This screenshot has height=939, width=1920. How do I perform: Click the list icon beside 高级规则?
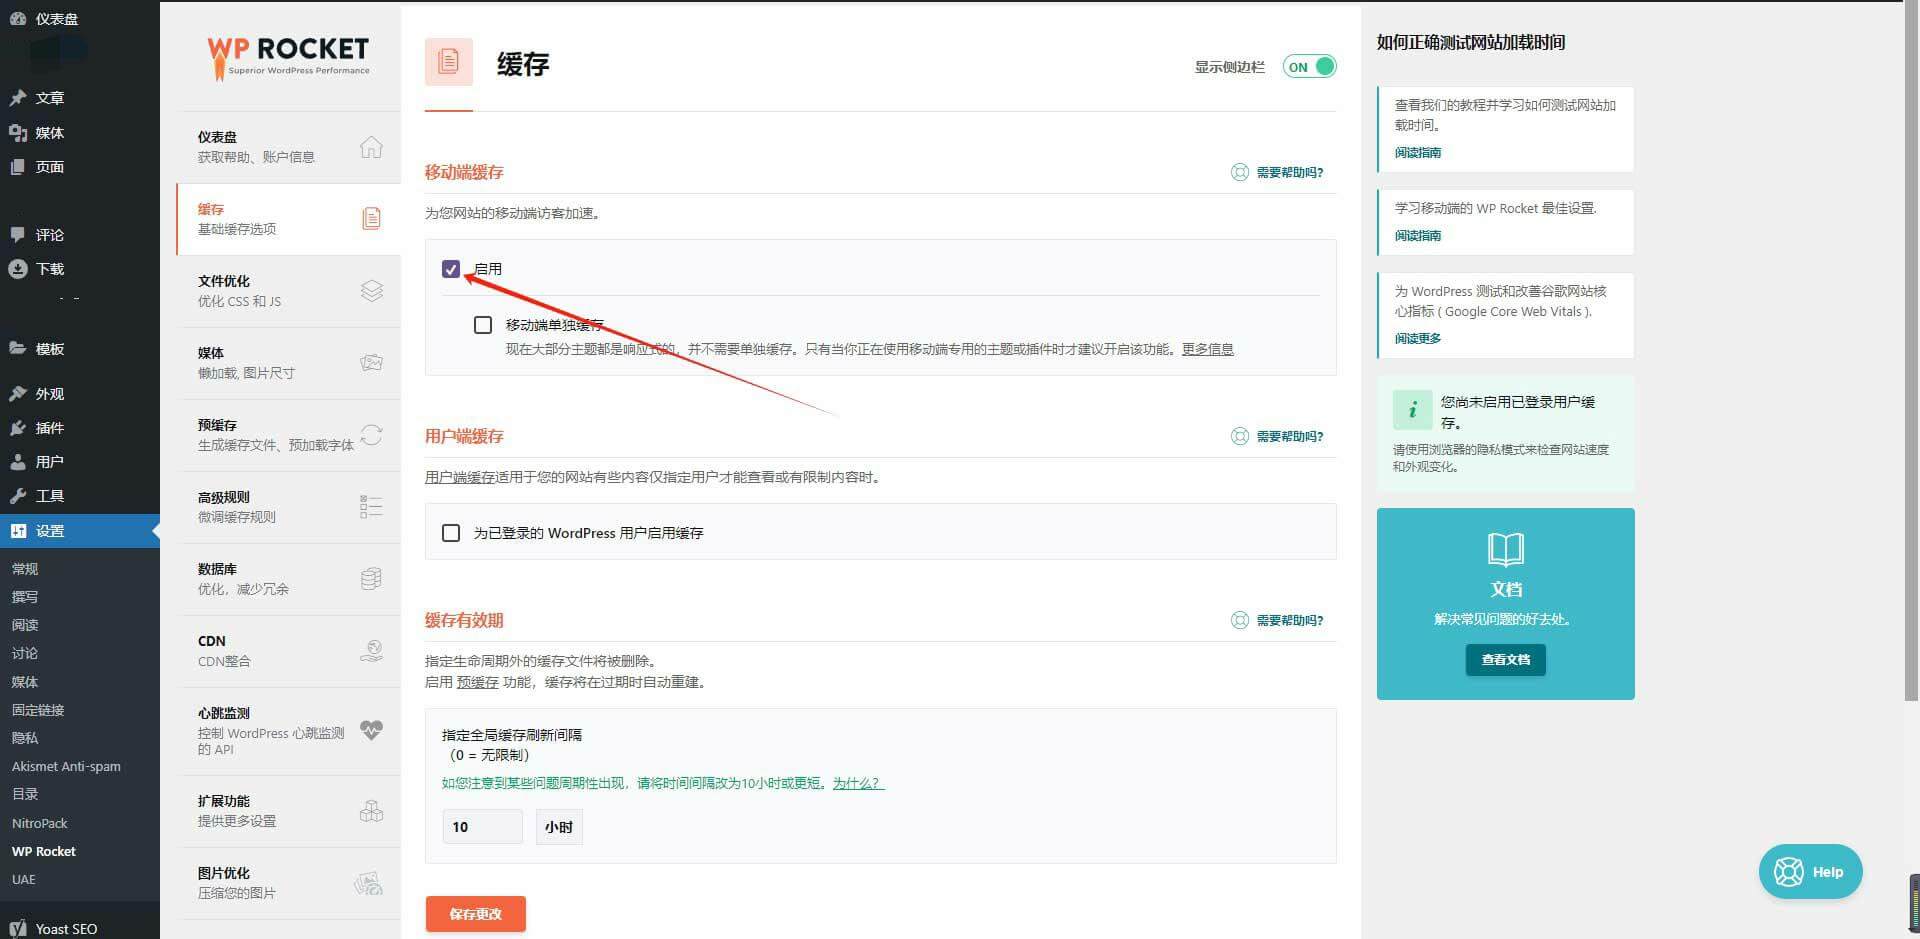click(x=371, y=506)
